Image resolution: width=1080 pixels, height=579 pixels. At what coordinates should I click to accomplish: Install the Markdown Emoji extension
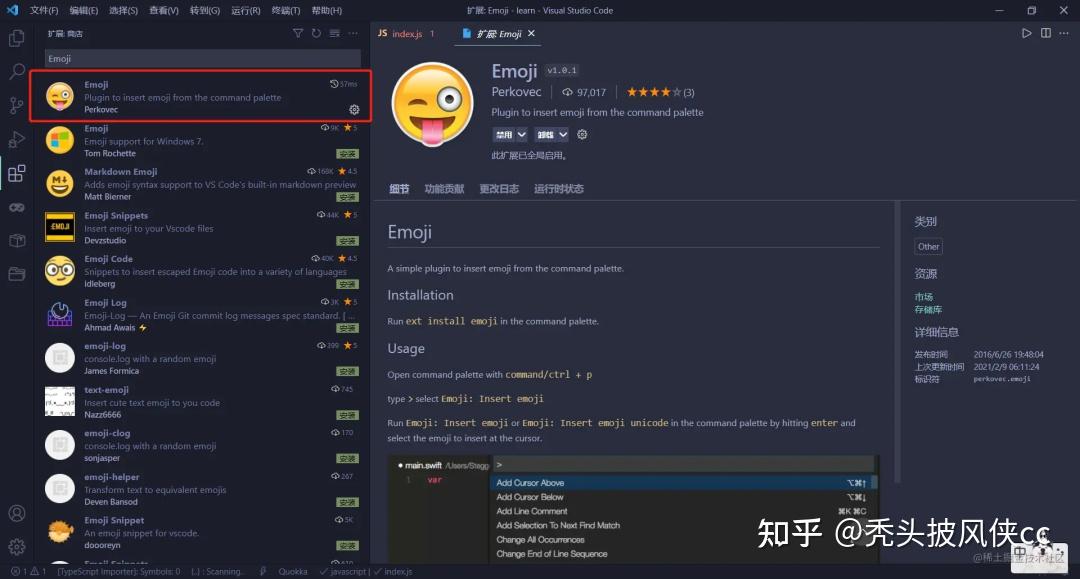[x=347, y=197]
